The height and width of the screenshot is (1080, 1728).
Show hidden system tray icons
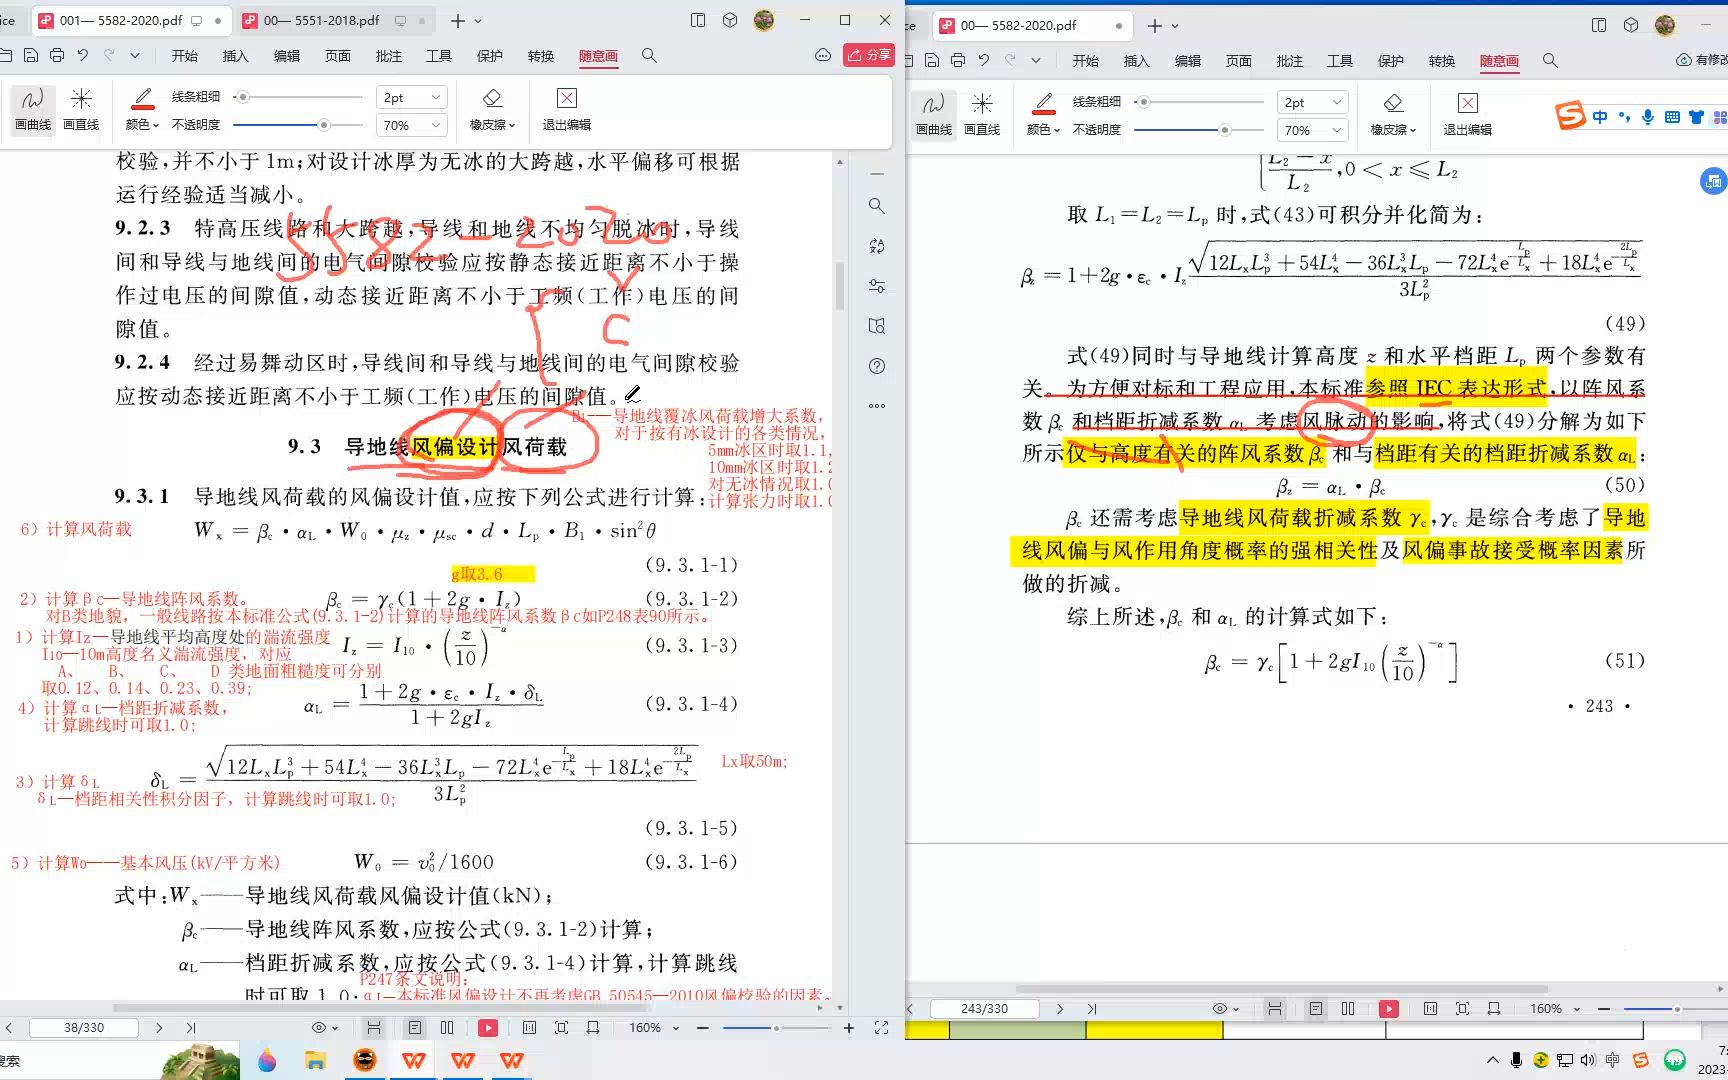1493,1060
